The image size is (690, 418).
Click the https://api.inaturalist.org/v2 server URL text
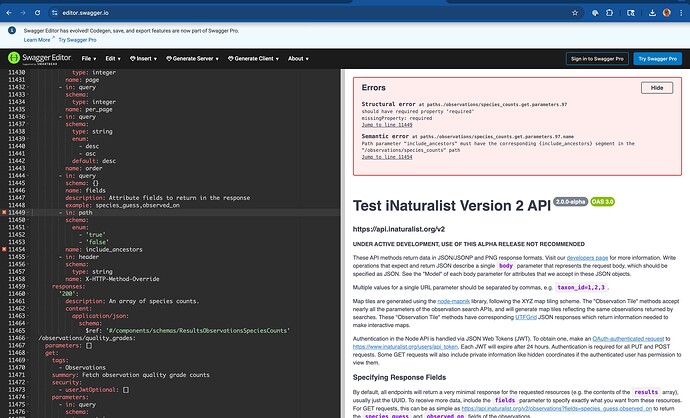pyautogui.click(x=399, y=229)
